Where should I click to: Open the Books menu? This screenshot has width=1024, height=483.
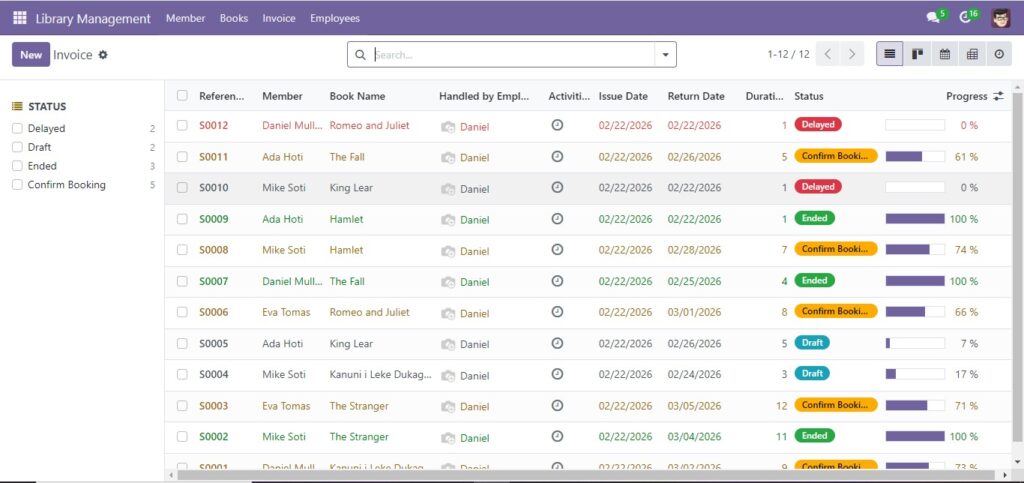234,18
